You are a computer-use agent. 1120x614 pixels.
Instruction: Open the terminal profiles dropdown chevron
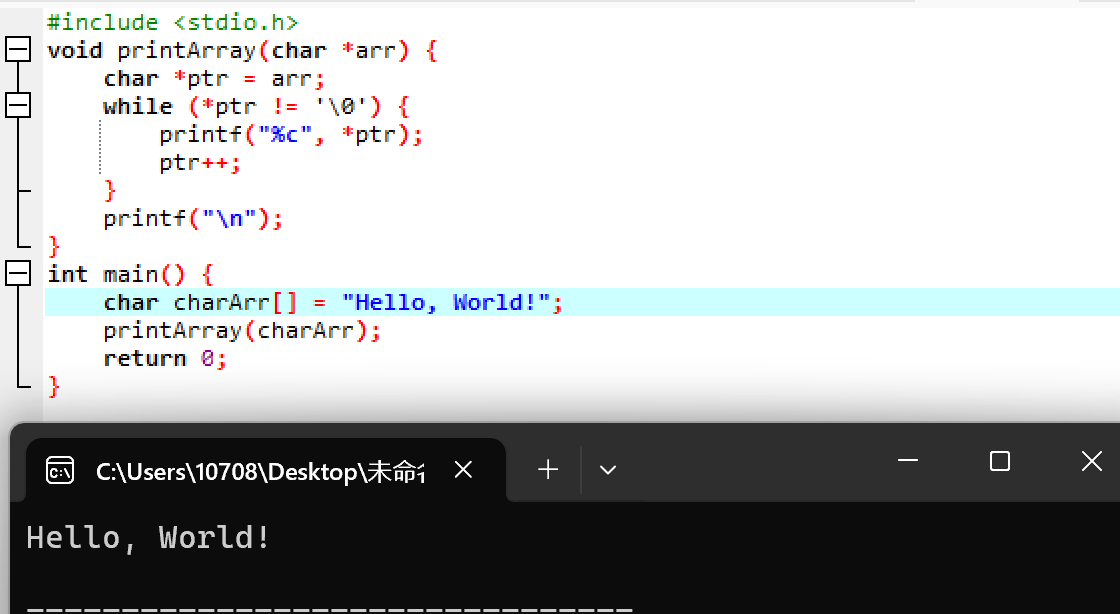[x=608, y=470]
